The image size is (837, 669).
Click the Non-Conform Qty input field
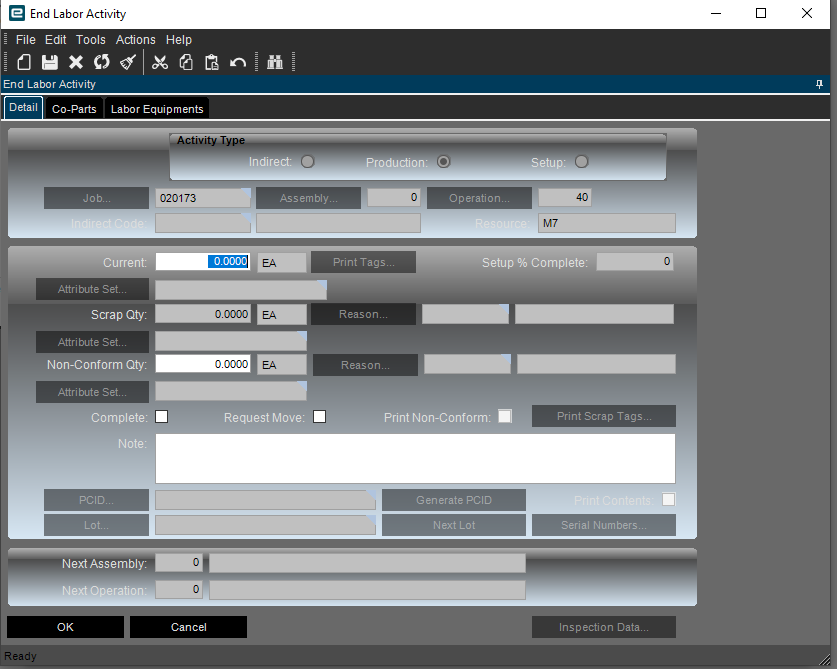(x=203, y=364)
